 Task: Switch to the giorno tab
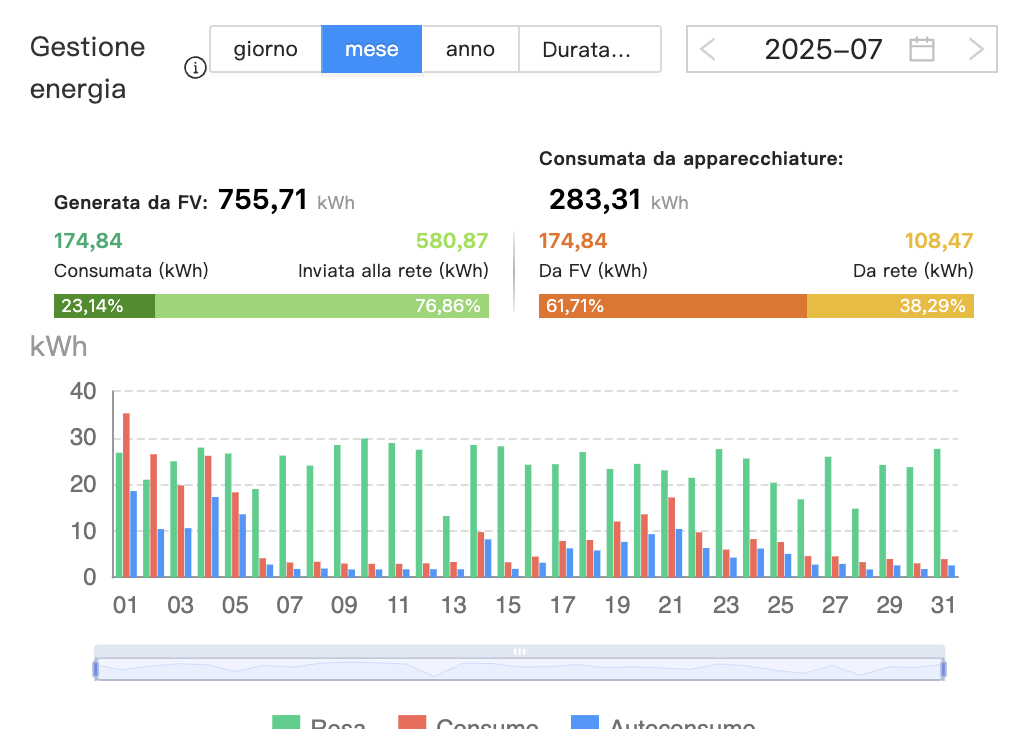point(265,49)
